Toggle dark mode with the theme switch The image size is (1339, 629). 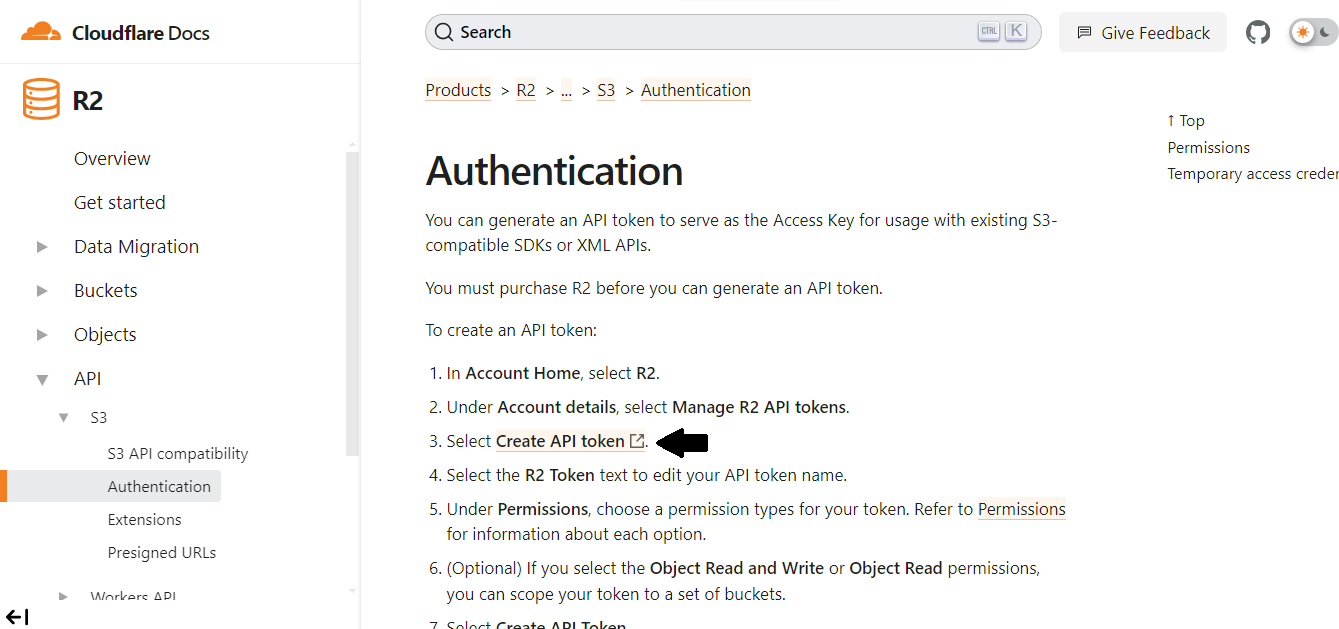click(1311, 31)
